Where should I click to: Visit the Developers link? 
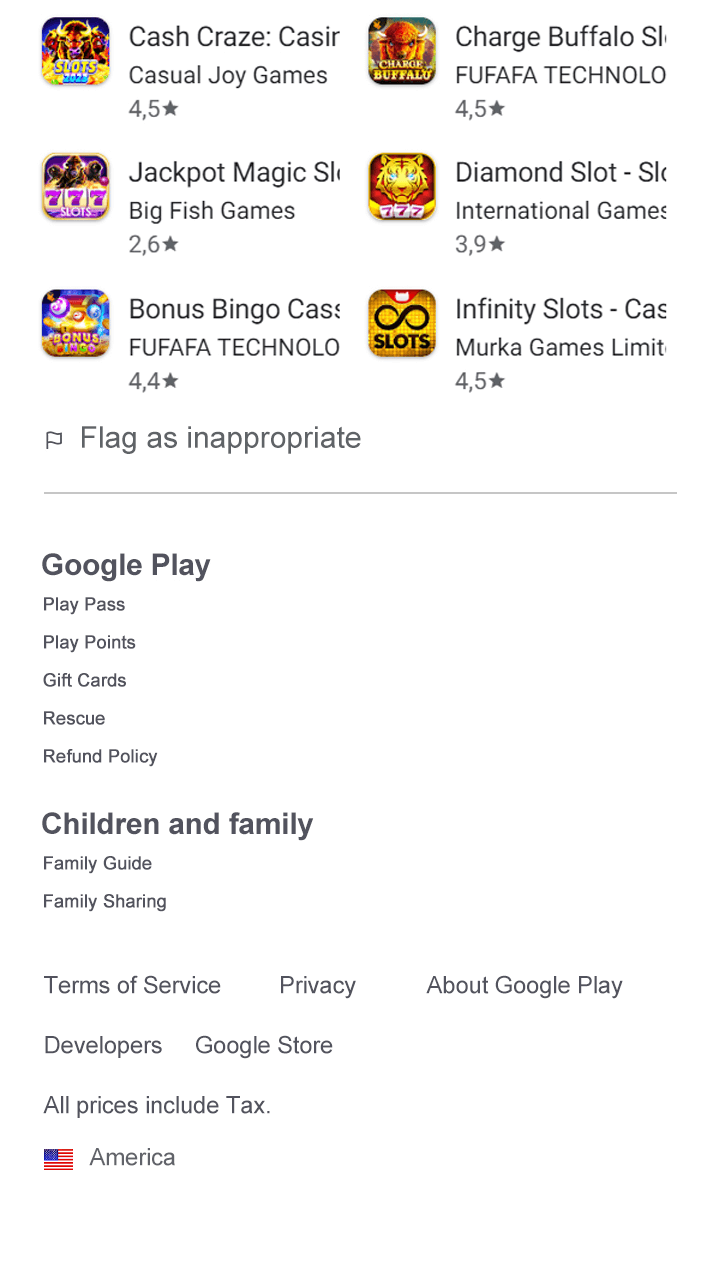pos(103,1045)
